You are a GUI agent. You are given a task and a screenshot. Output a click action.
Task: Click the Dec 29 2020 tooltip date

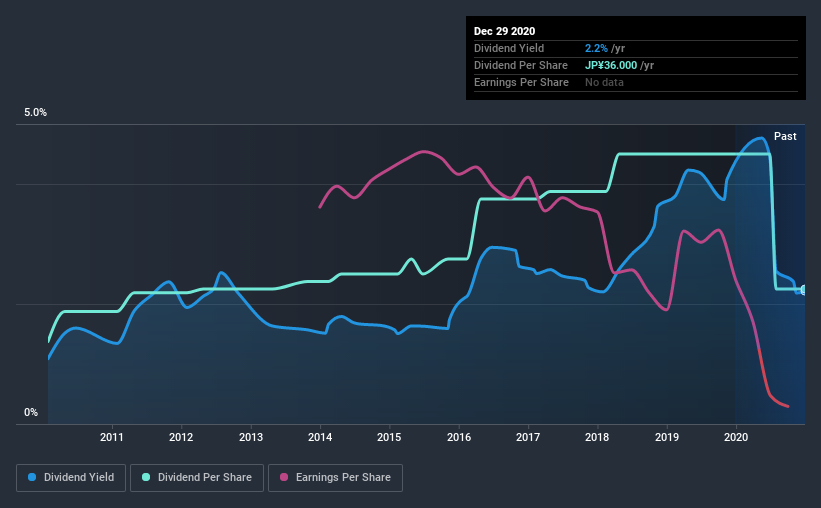click(504, 31)
